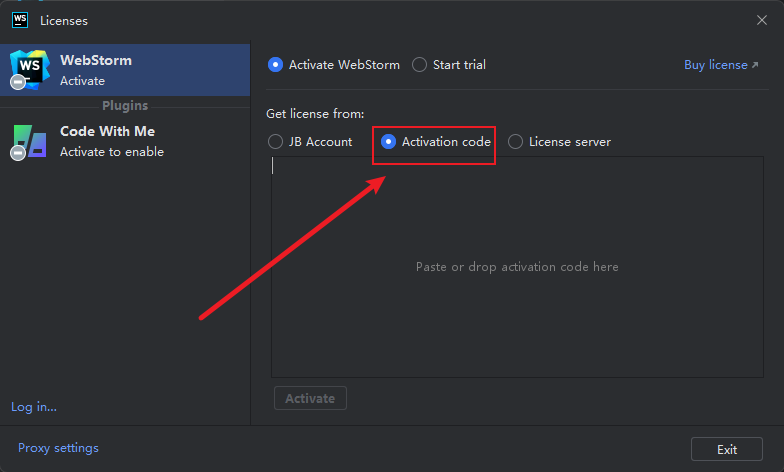Viewport: 784px width, 472px height.
Task: Click the arrow icon beside Buy license
Action: pos(755,65)
